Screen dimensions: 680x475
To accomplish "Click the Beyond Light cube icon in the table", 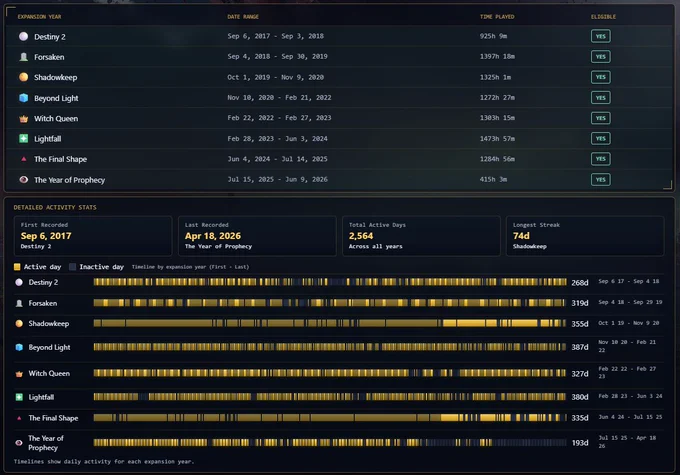I will (23, 98).
